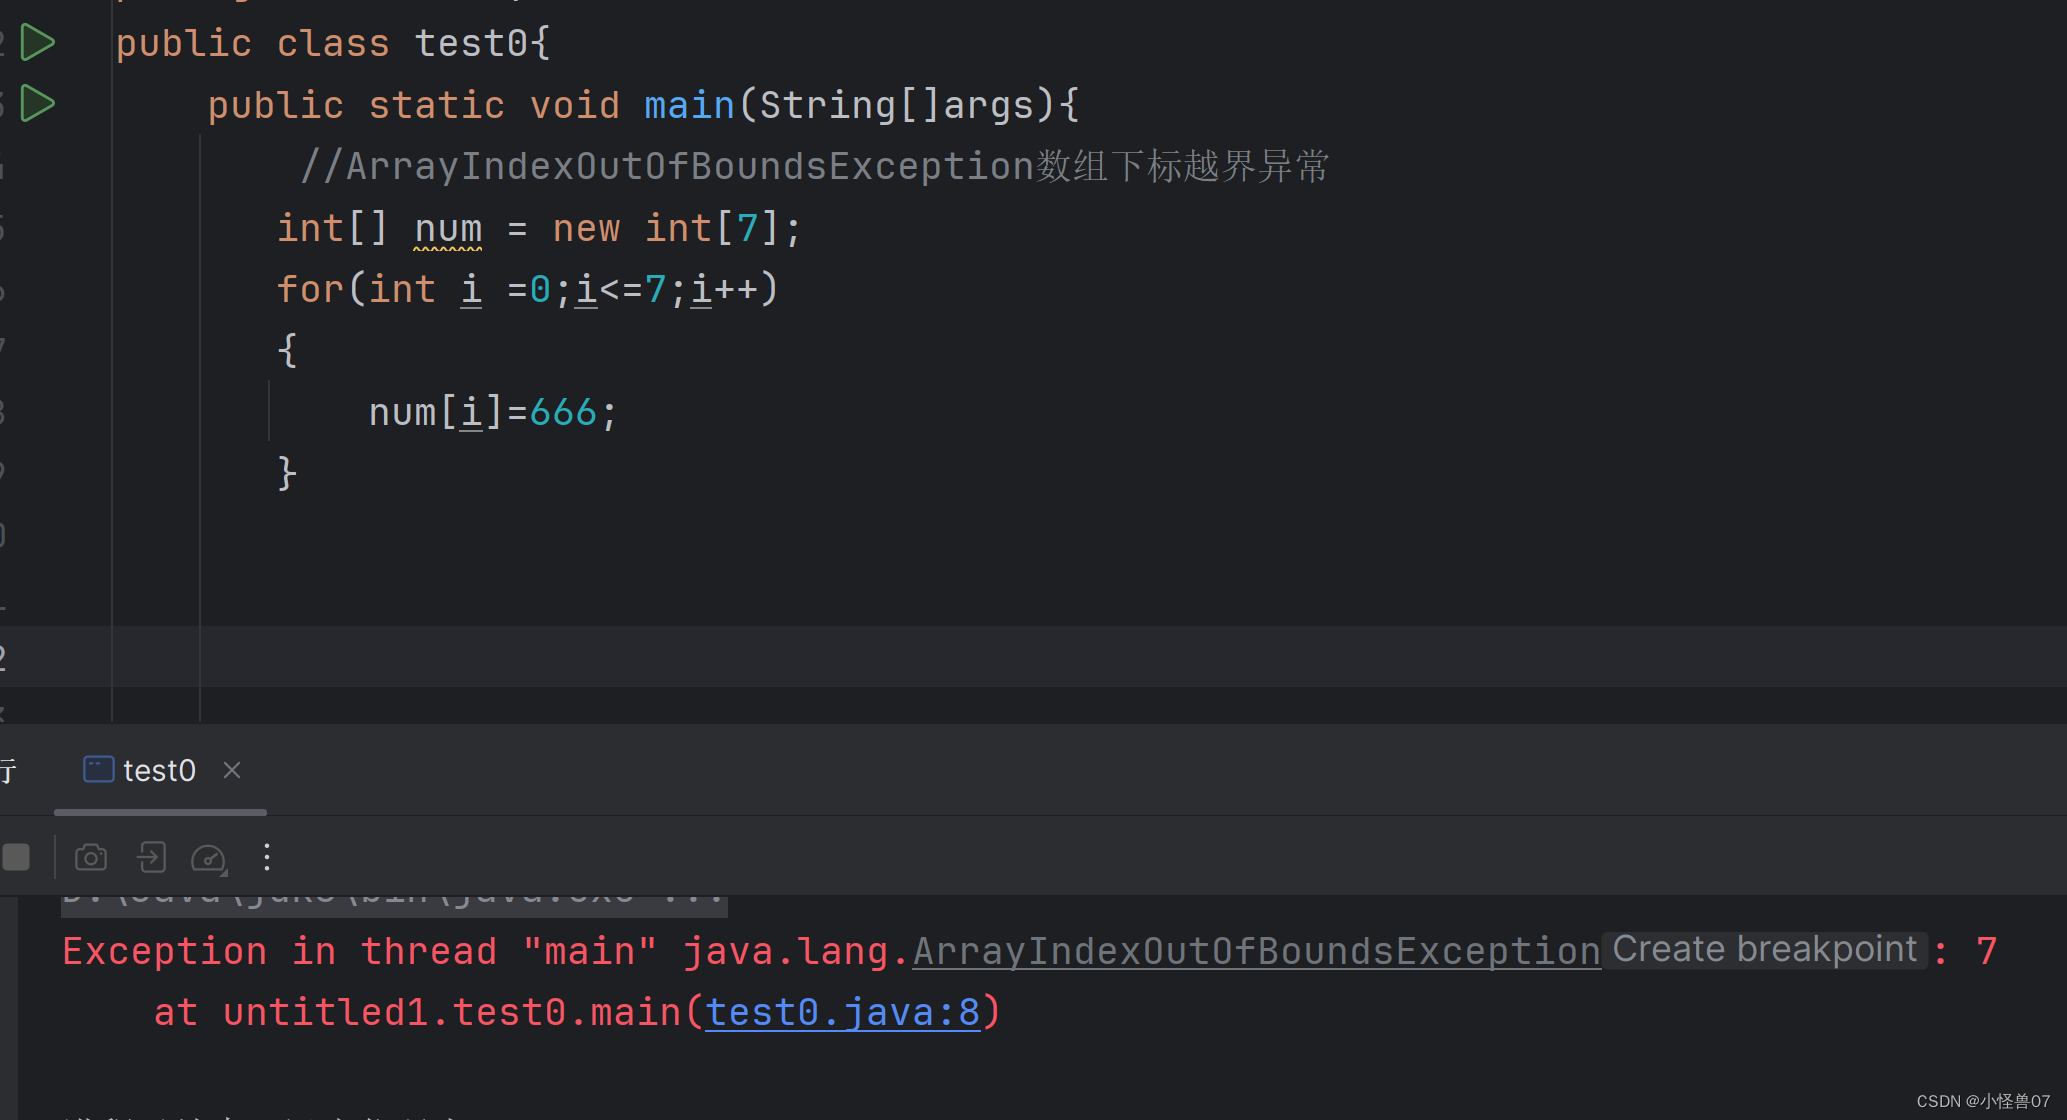This screenshot has width=2067, height=1120.
Task: Open the ArrayIndexOutOfBoundsException class link
Action: coord(1255,950)
